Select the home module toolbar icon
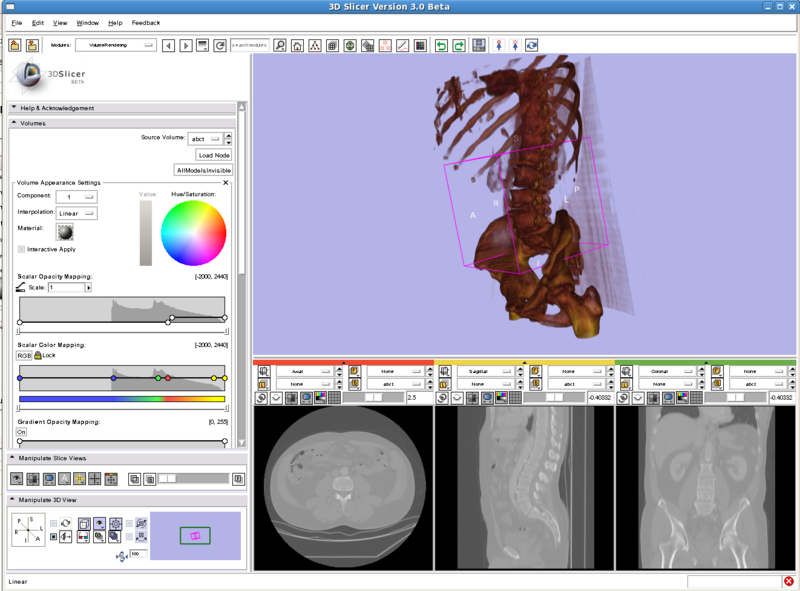800x591 pixels. tap(298, 44)
